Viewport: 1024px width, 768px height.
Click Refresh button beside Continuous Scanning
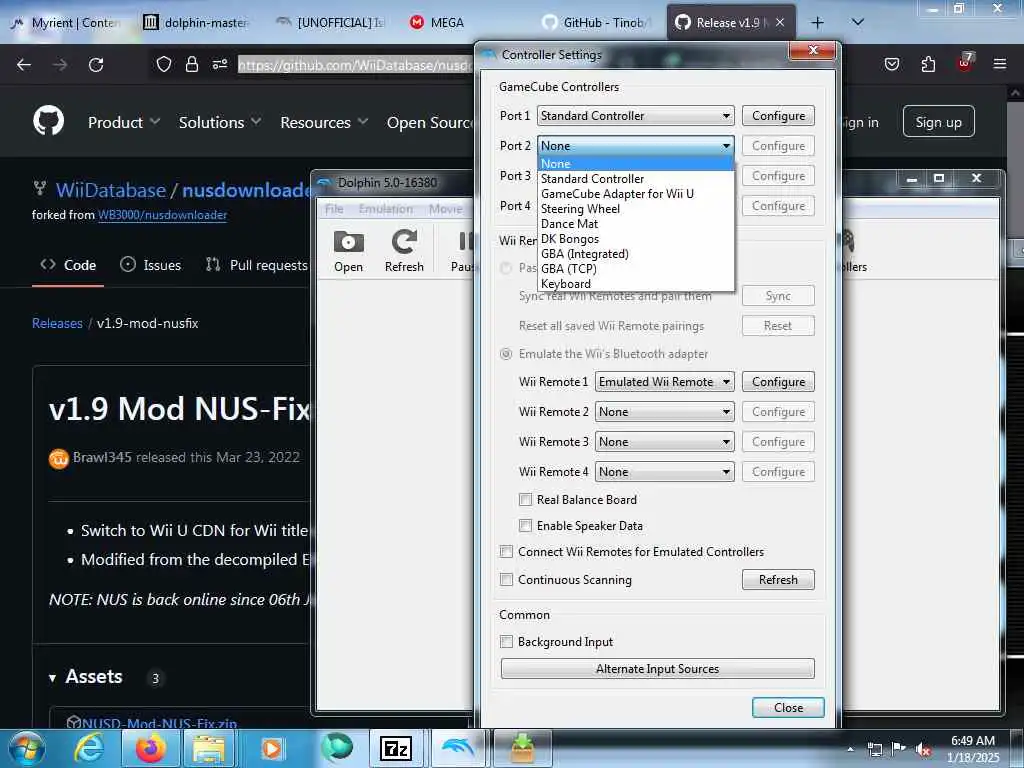(778, 580)
